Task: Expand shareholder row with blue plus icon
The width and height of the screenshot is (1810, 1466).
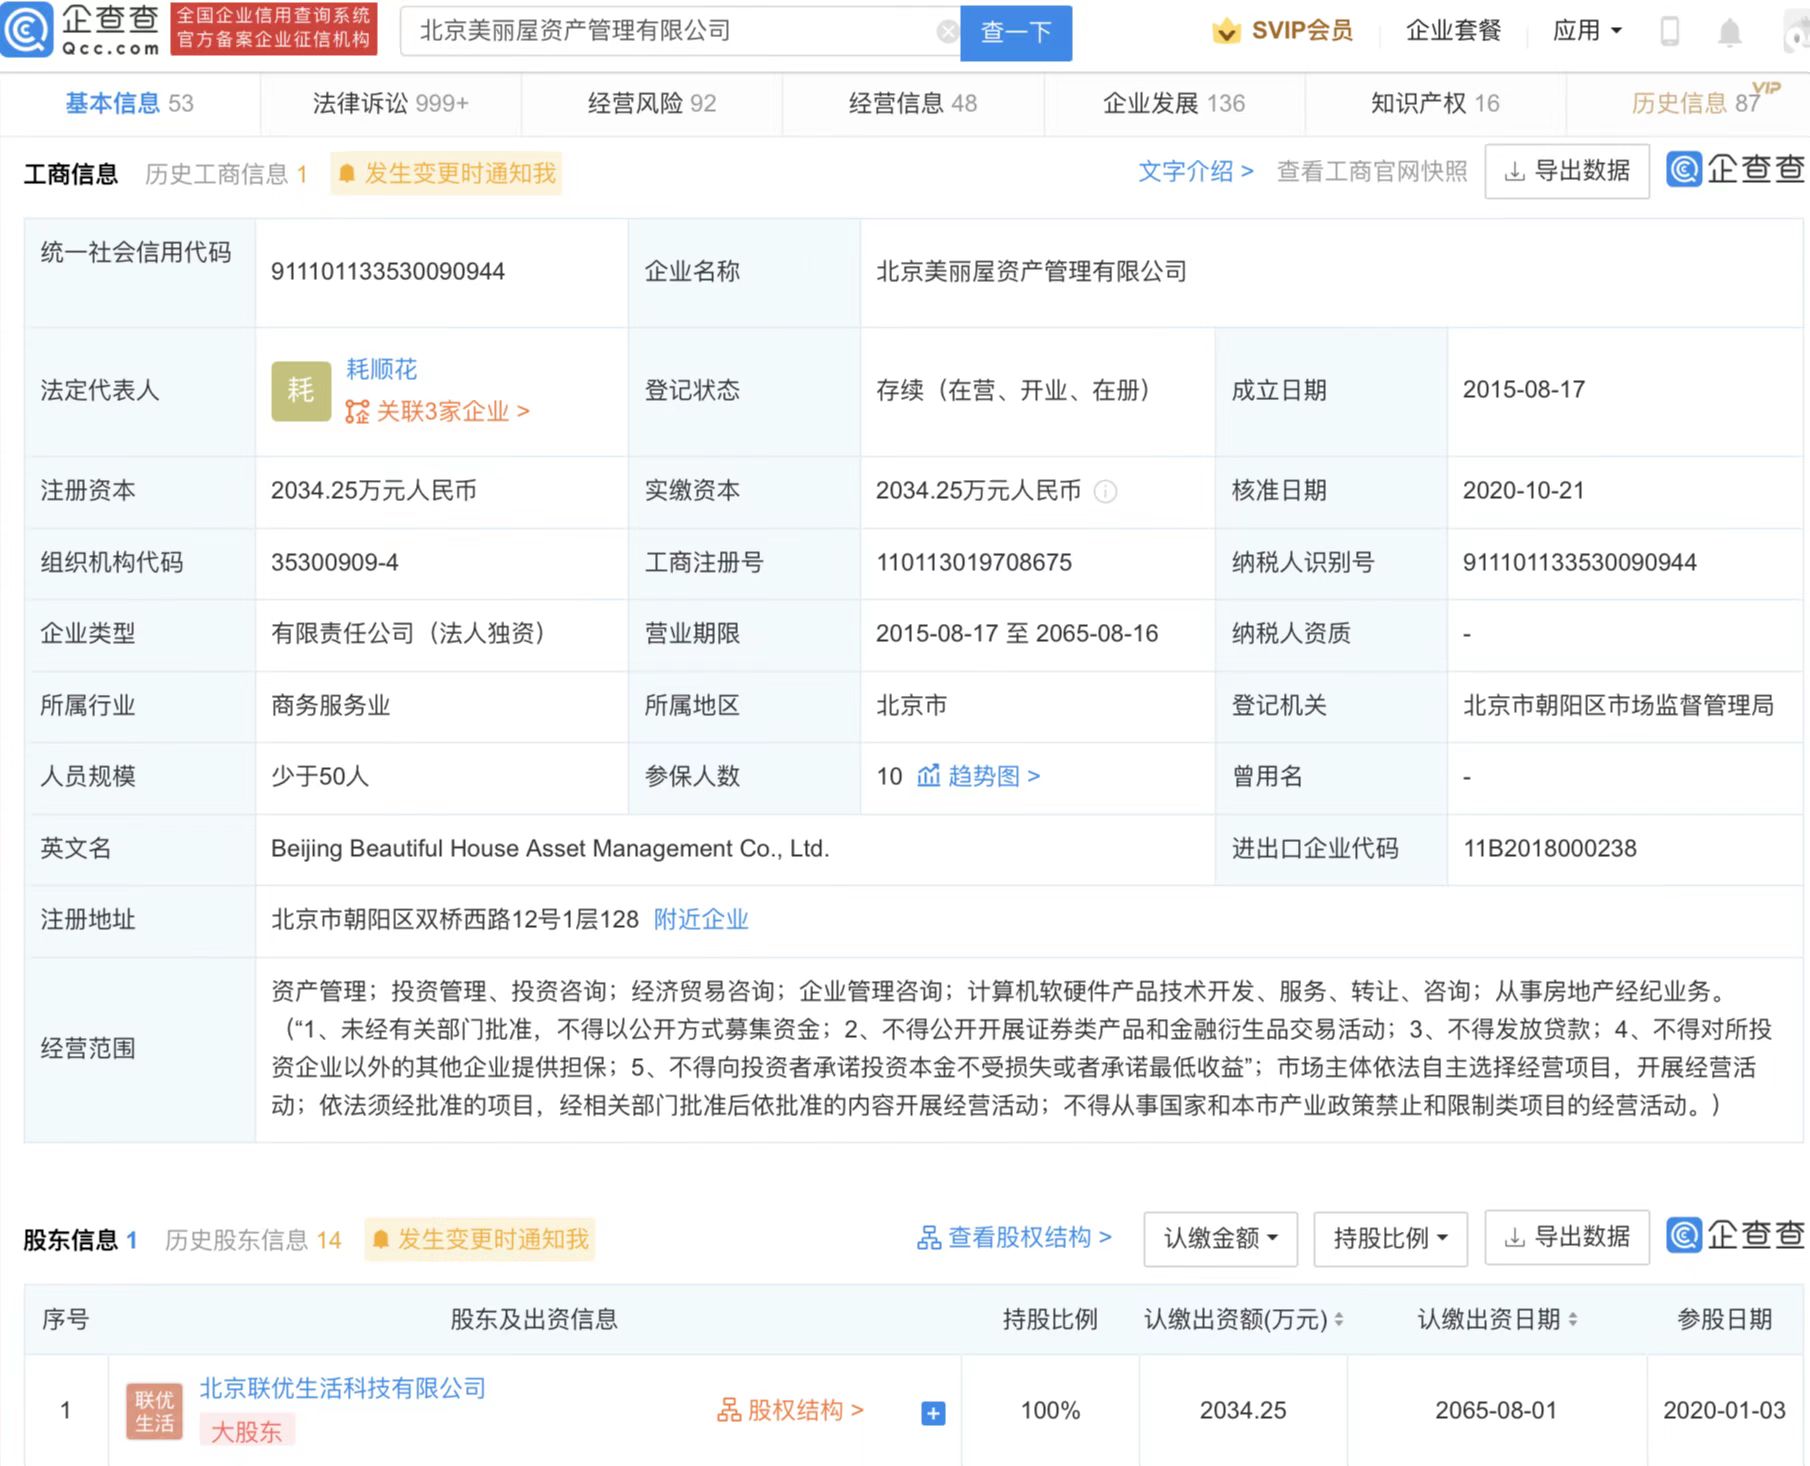Action: pos(933,1413)
